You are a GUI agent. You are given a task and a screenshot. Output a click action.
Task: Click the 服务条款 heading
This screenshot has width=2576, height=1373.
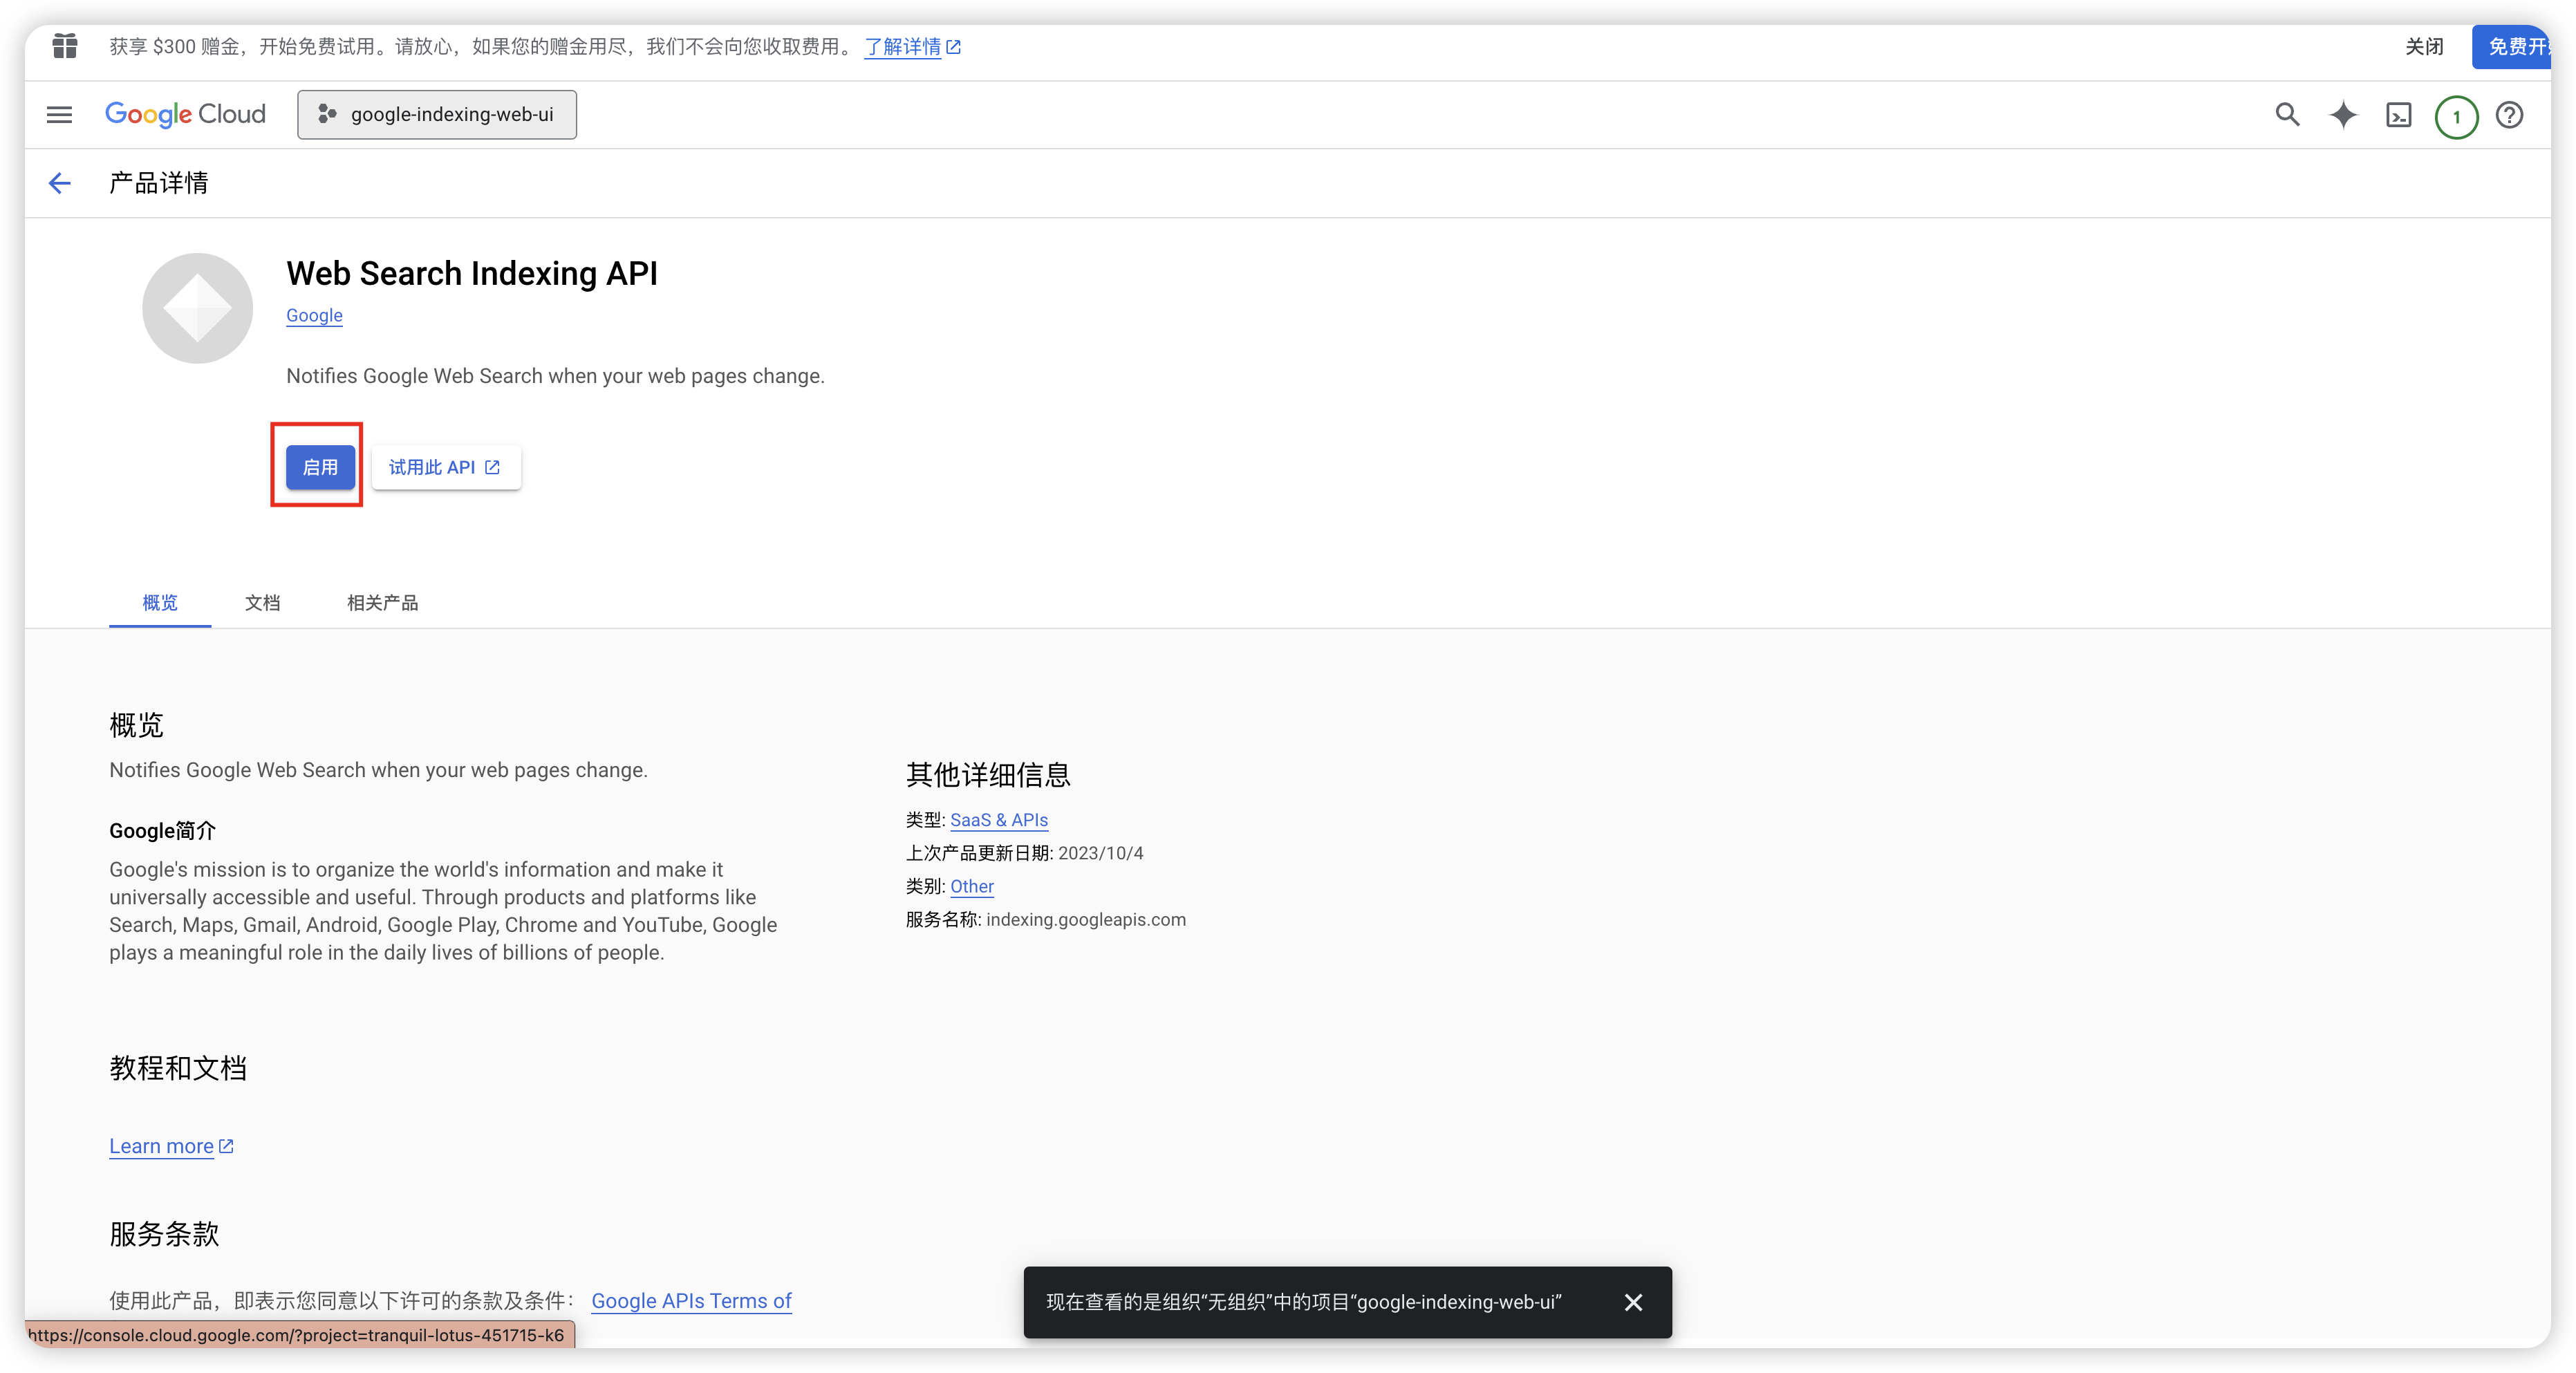click(x=164, y=1233)
